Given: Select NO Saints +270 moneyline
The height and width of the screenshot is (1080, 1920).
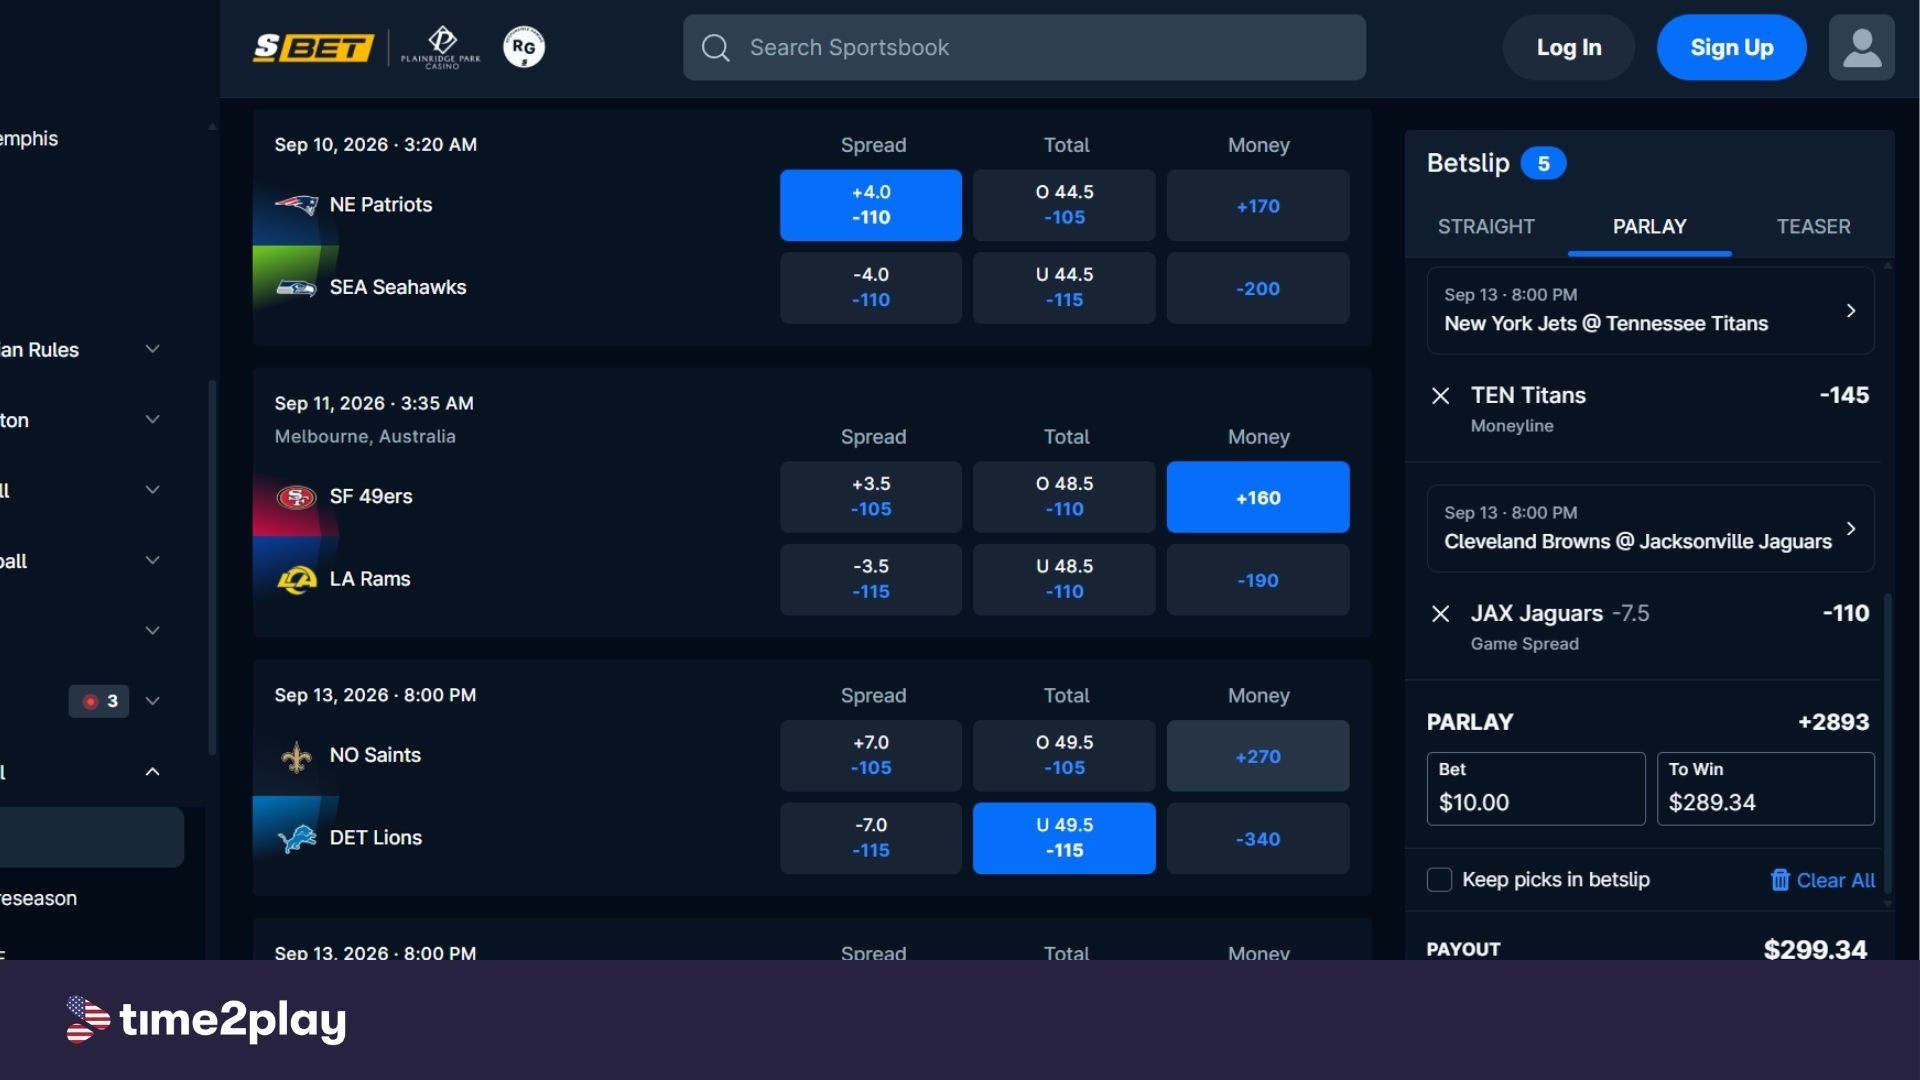Looking at the screenshot, I should tap(1257, 756).
